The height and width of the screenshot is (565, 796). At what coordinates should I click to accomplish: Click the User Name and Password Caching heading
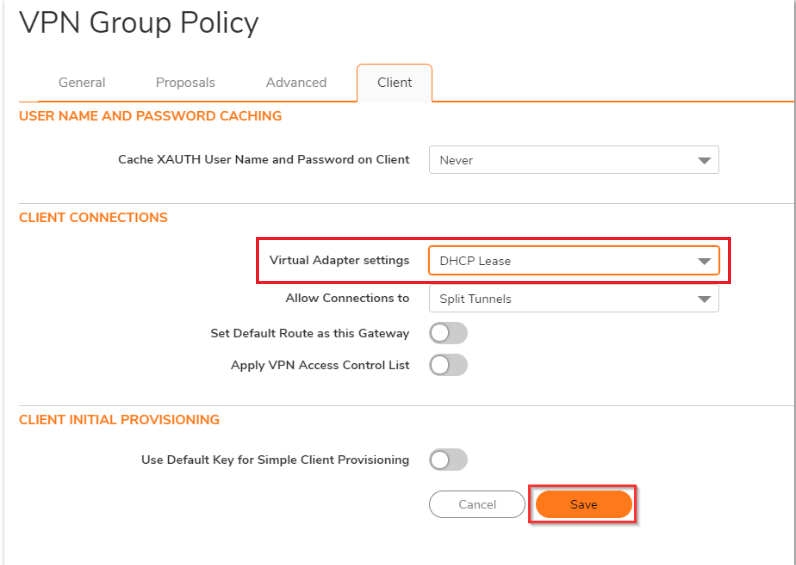click(150, 116)
